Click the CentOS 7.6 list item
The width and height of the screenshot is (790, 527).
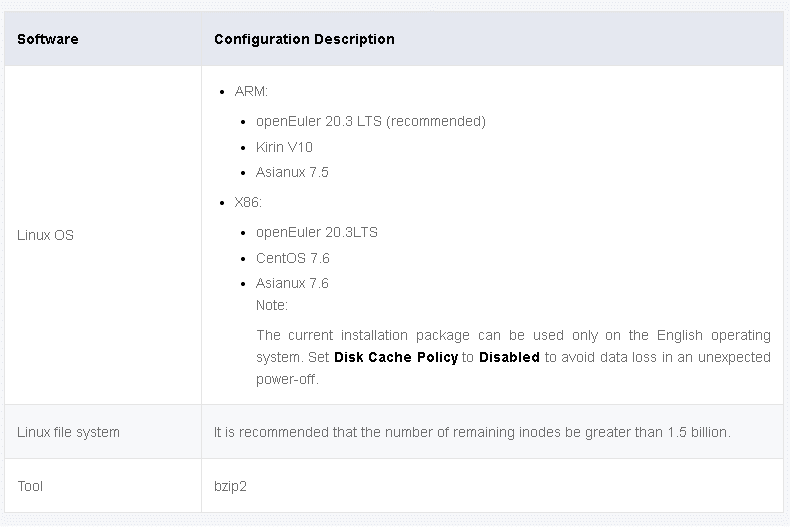[x=293, y=258]
